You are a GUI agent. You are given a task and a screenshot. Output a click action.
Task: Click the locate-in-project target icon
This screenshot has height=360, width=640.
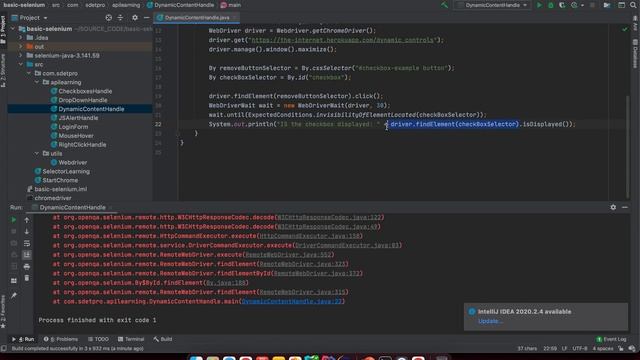pyautogui.click(x=109, y=18)
